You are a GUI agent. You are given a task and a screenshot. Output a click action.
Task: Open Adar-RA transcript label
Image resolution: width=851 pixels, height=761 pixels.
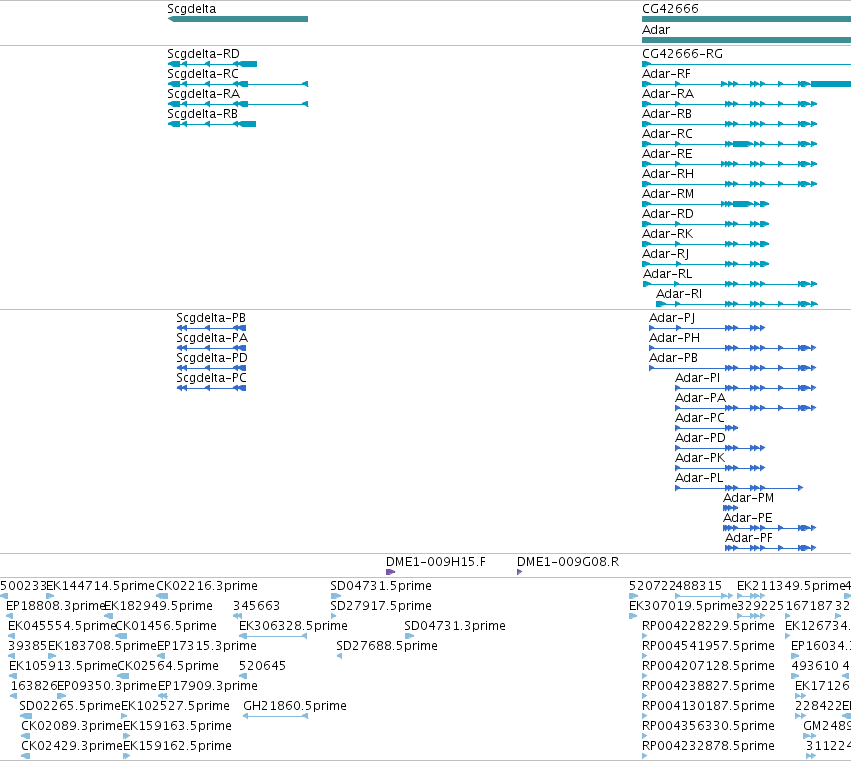[x=668, y=94]
